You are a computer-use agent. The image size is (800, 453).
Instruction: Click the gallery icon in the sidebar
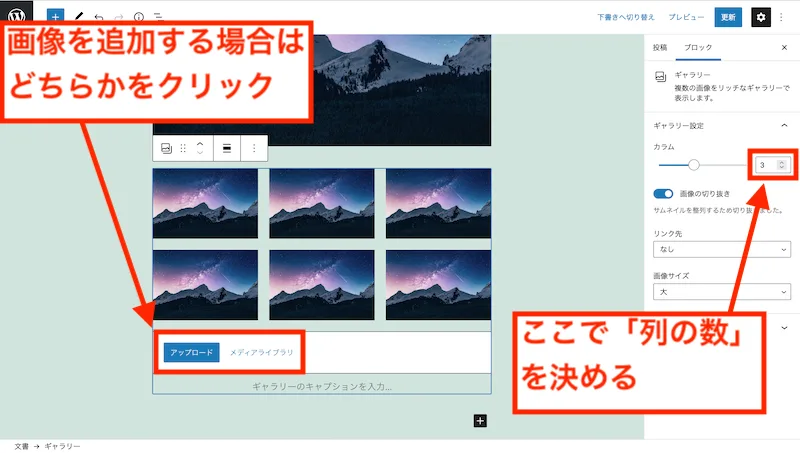coord(660,77)
